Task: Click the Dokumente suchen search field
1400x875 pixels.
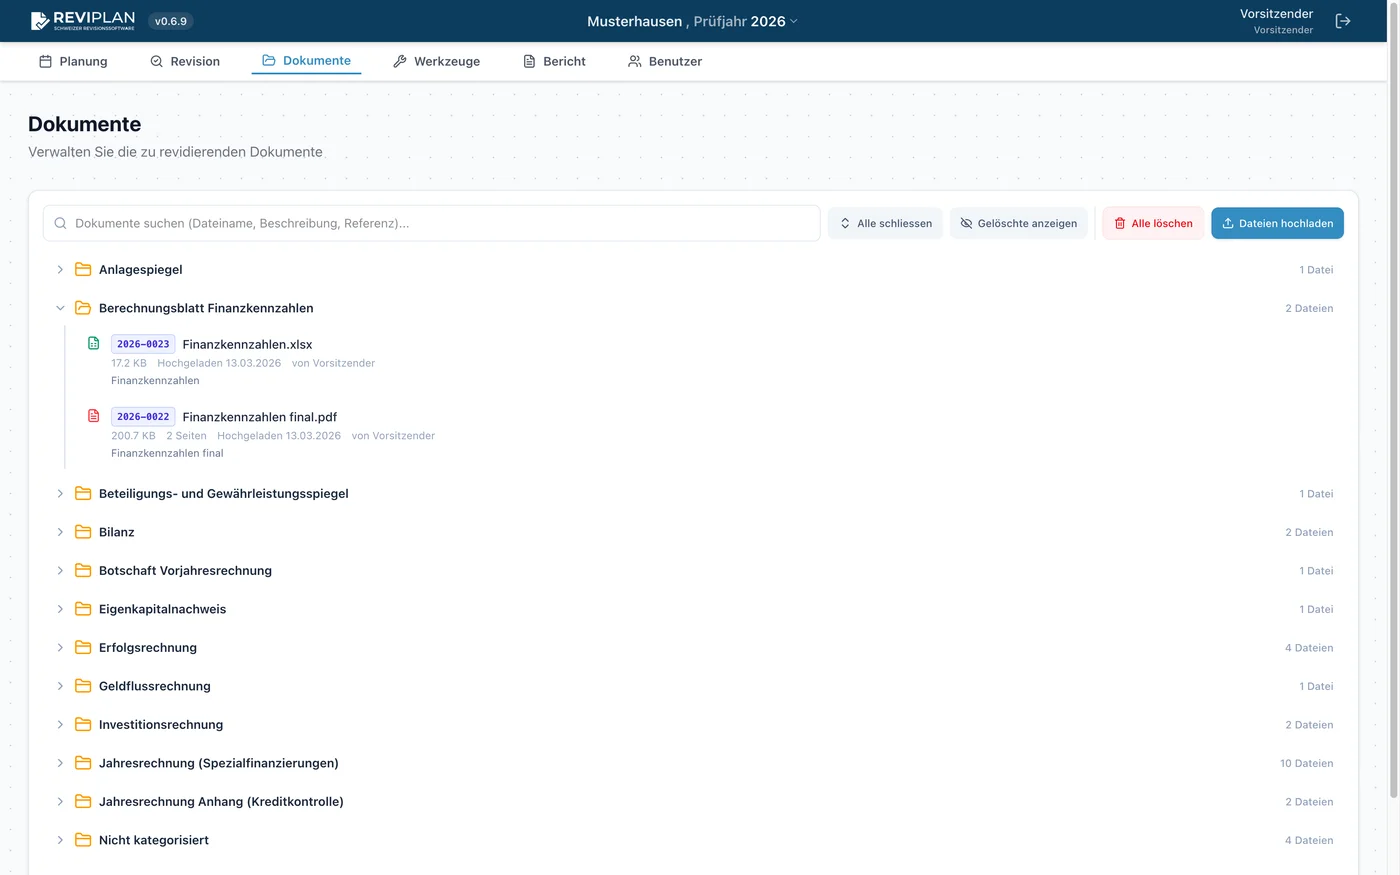Action: (x=440, y=224)
